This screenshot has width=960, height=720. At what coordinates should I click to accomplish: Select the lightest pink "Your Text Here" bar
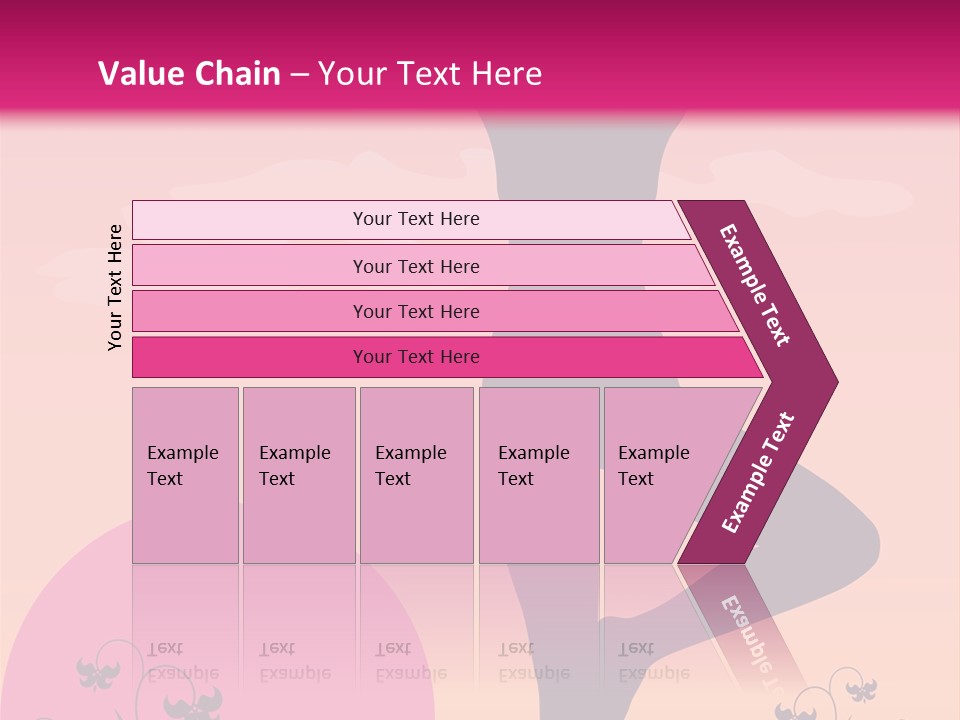pyautogui.click(x=416, y=219)
